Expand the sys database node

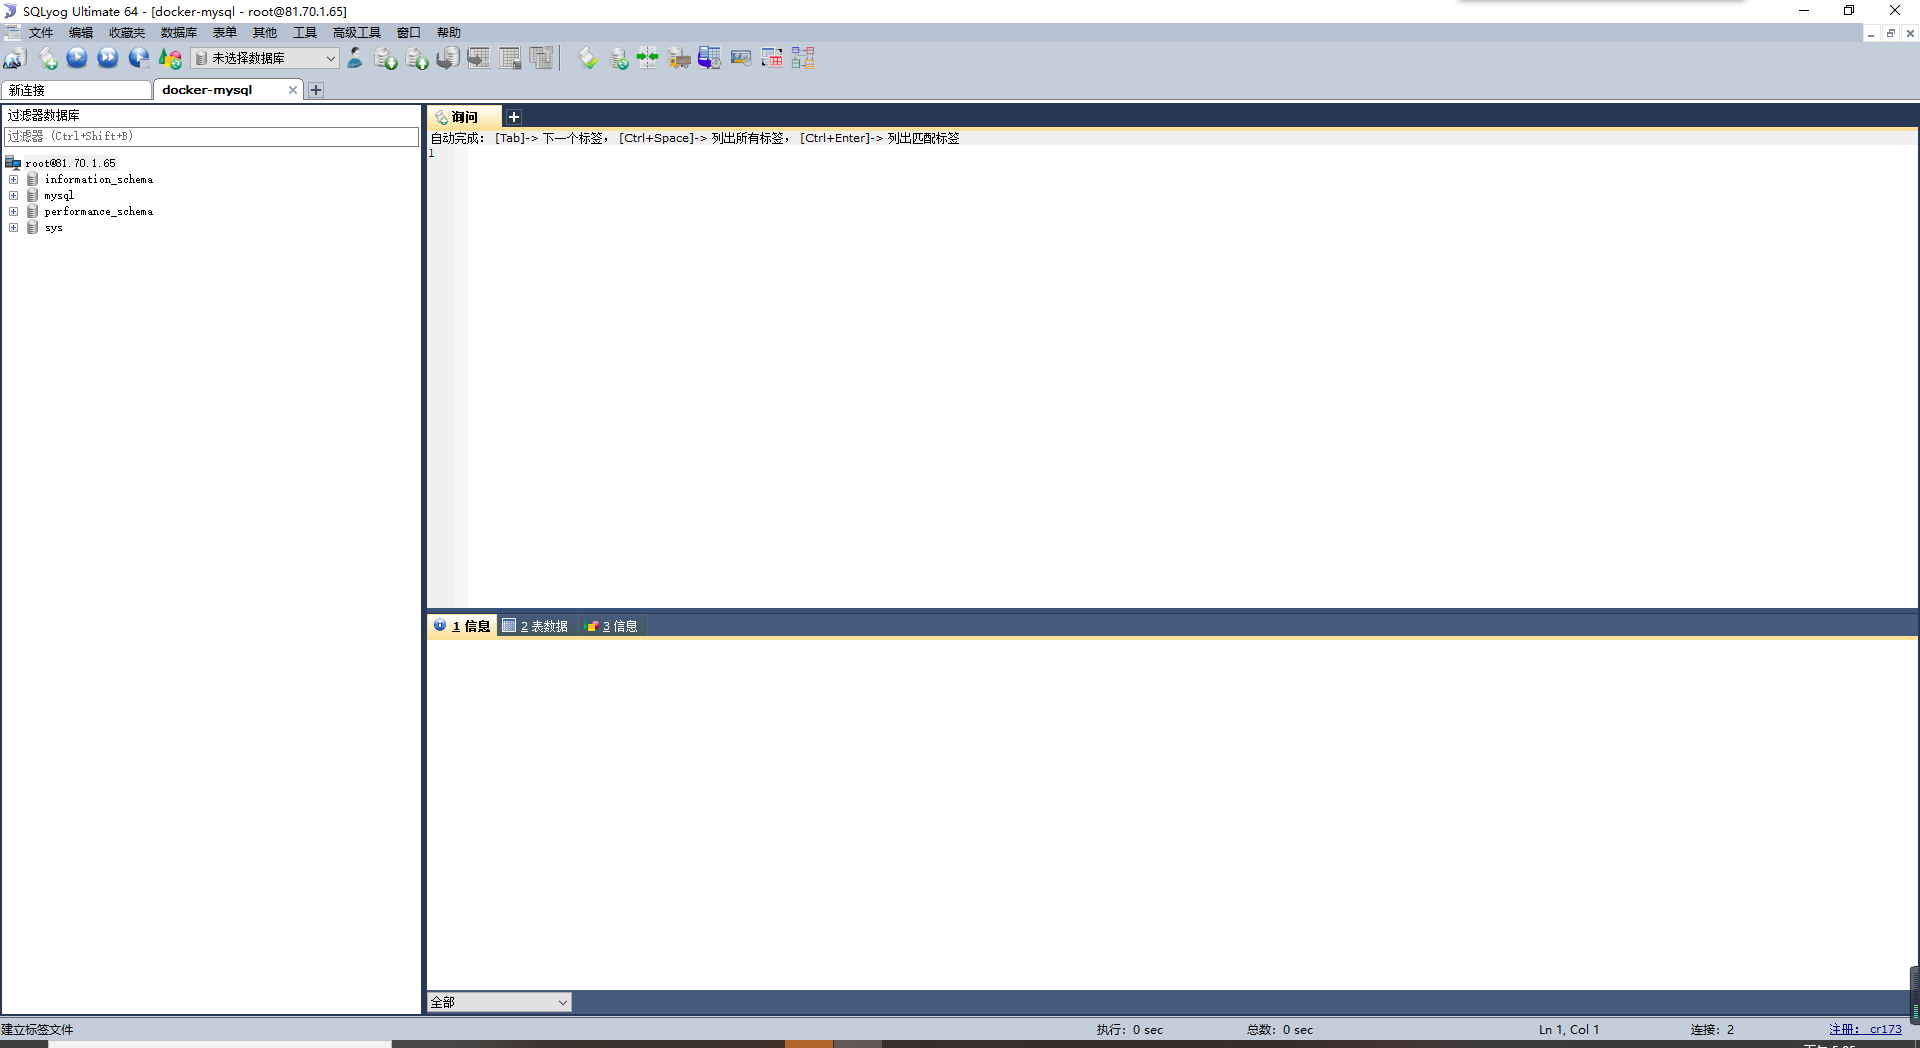coord(14,228)
